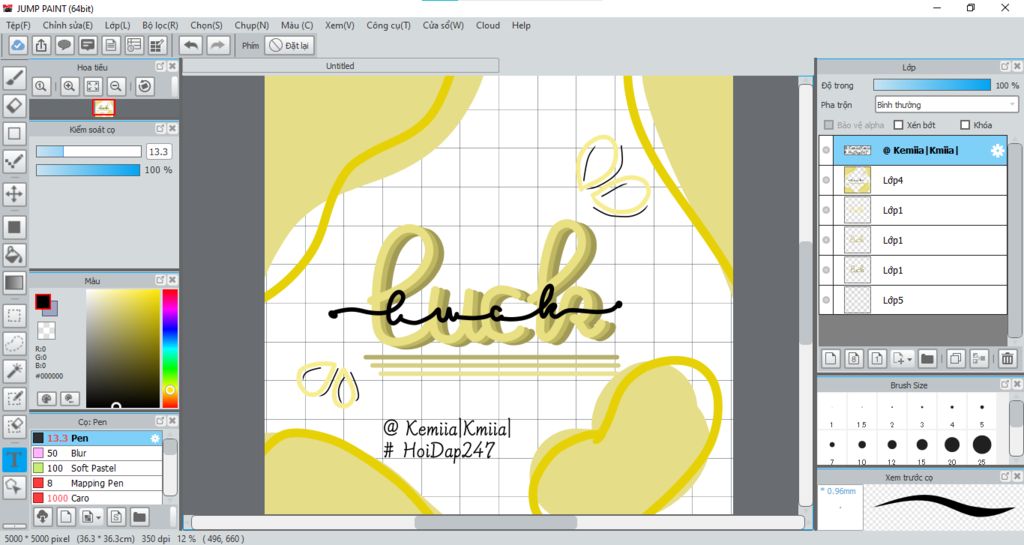Select the Fill rectangle tool
The width and height of the screenshot is (1024, 545).
point(14,227)
